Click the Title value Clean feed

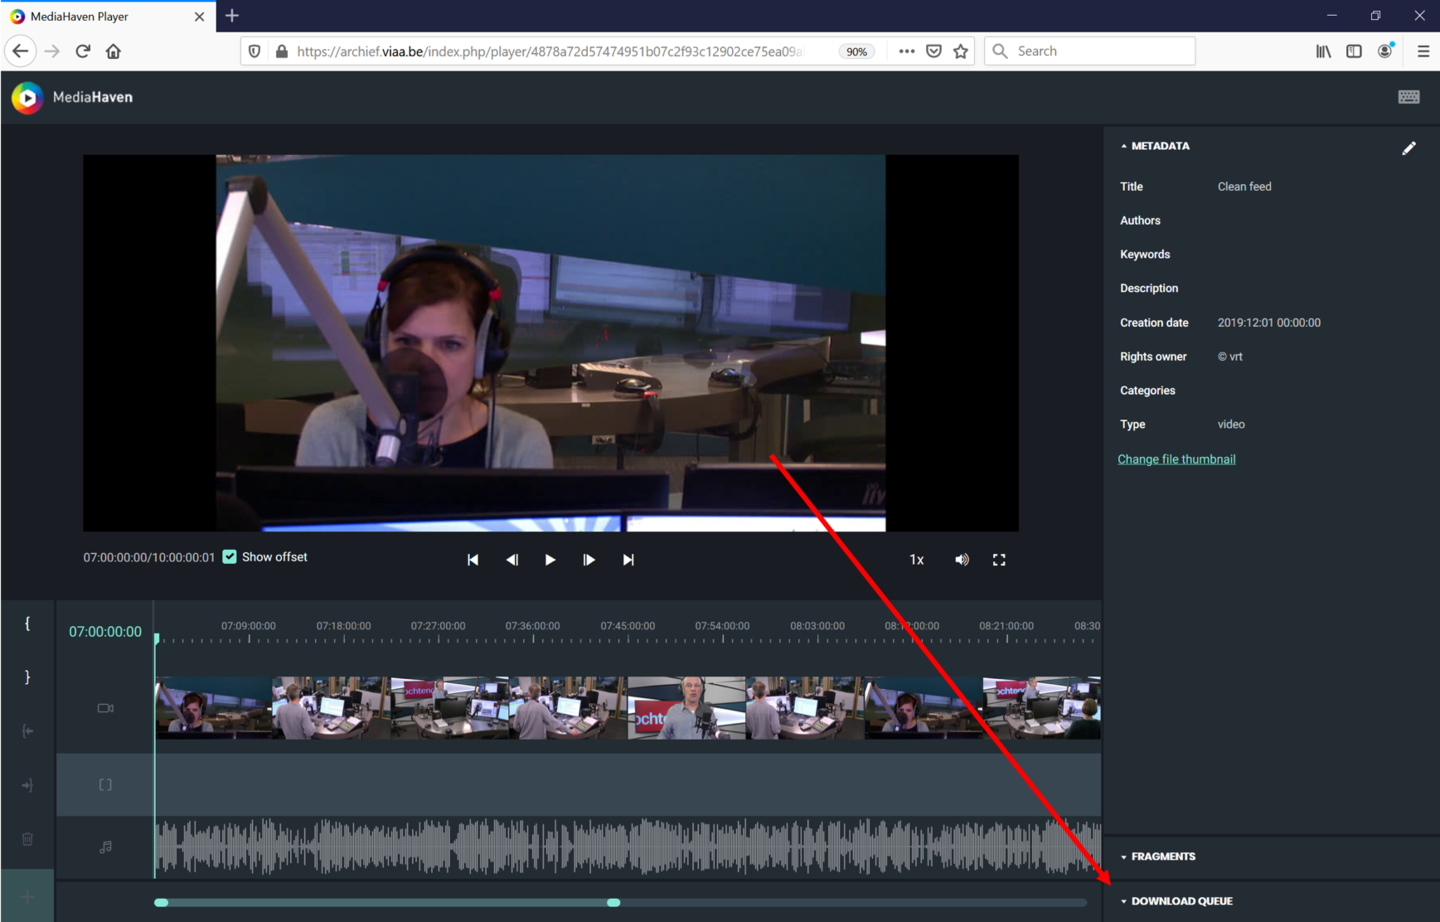click(1244, 187)
